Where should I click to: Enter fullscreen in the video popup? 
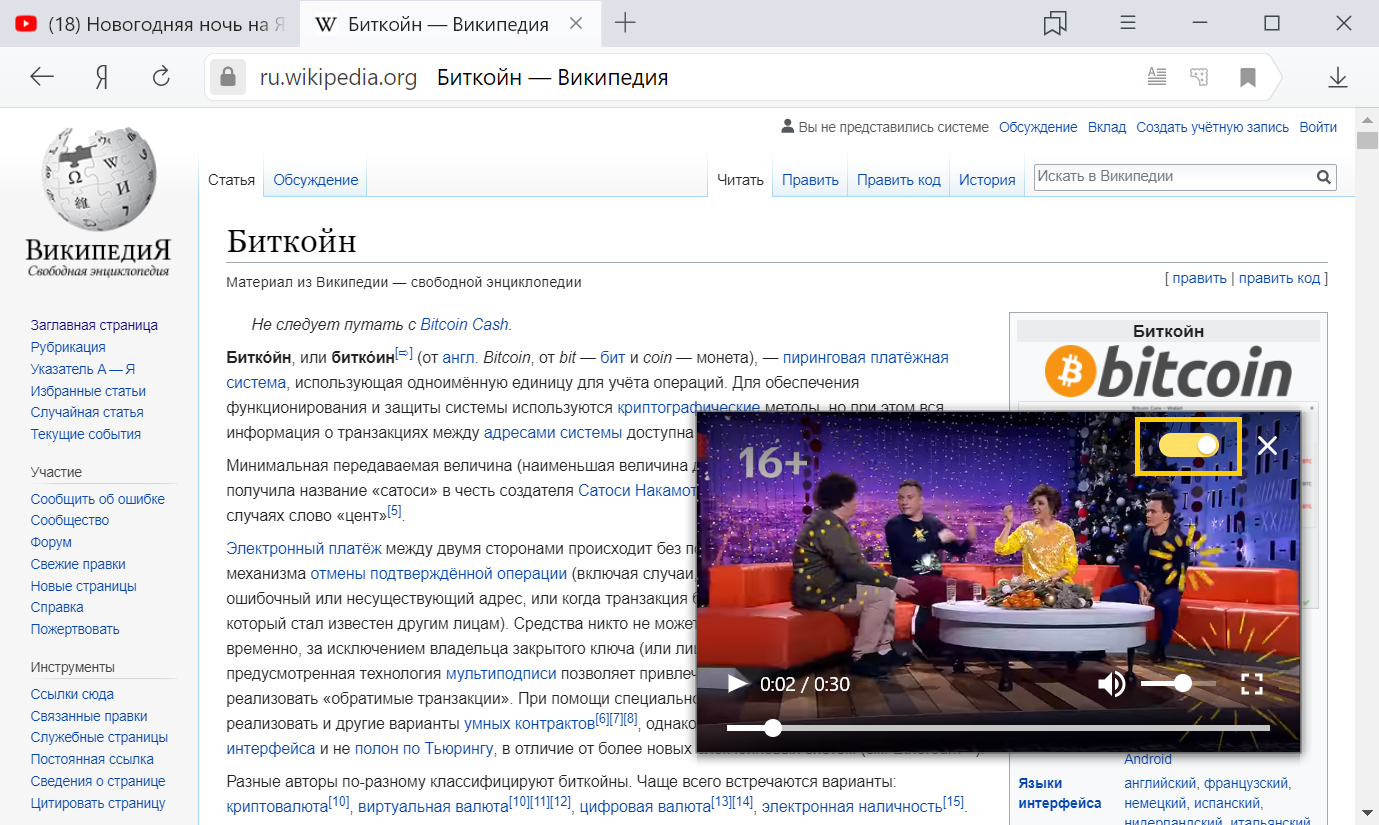[x=1252, y=684]
